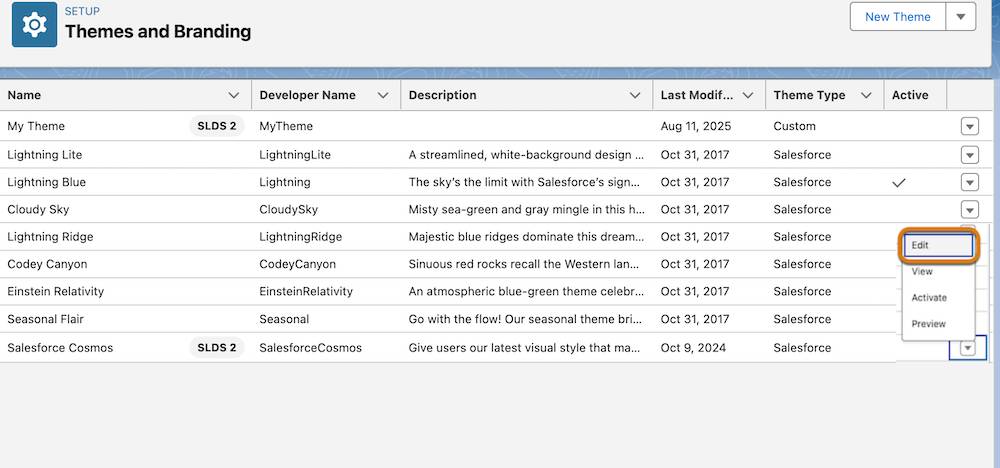
Task: Click the 'Misty sea-green and gray' description
Action: 526,209
